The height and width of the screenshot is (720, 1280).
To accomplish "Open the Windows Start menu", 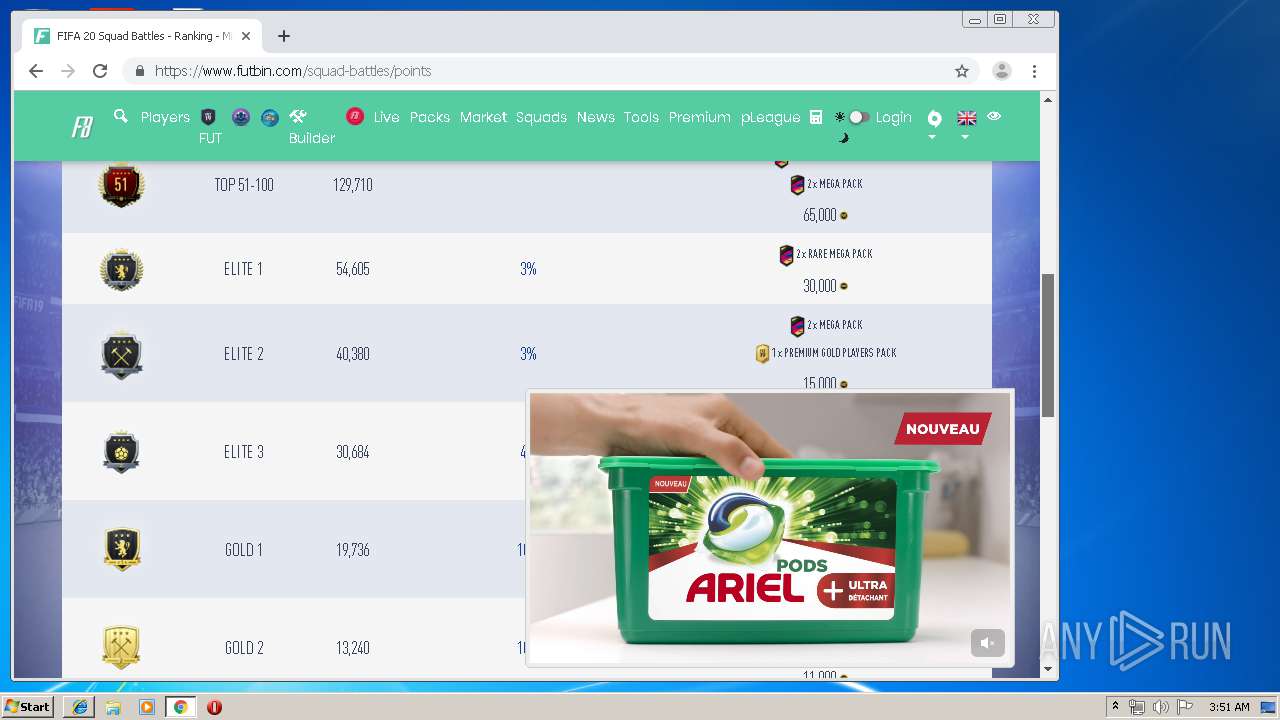I will click(x=28, y=707).
